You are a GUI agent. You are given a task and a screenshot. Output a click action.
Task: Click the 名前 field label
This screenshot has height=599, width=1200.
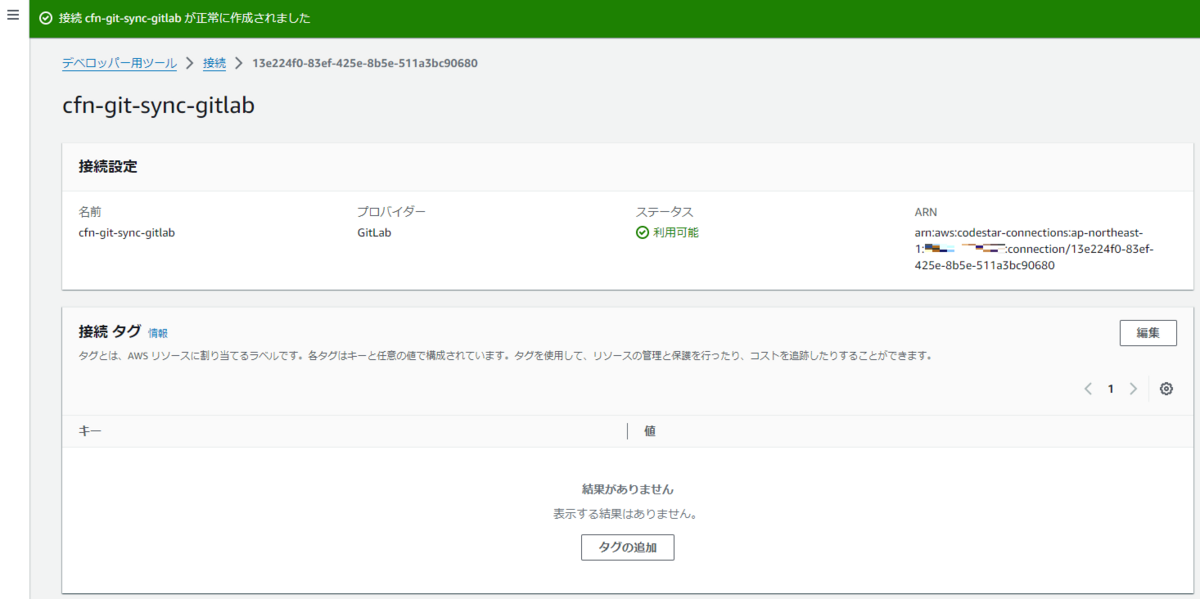(x=90, y=212)
